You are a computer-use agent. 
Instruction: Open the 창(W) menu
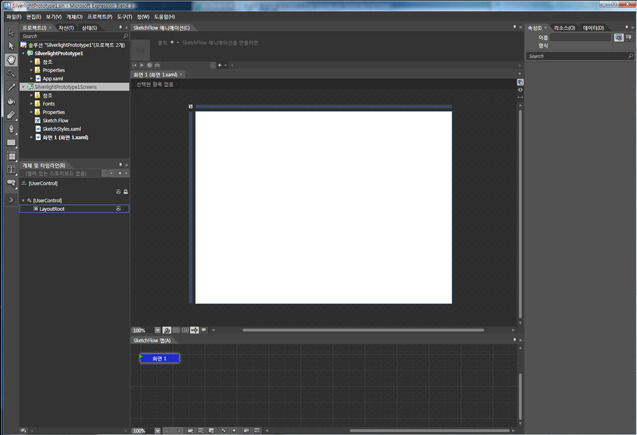[143, 17]
